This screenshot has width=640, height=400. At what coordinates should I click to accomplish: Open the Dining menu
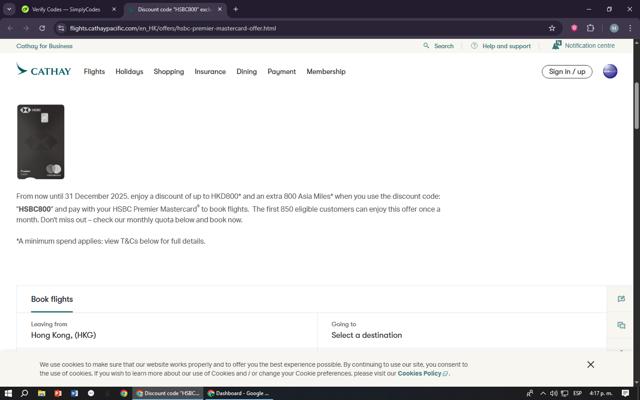pos(247,71)
